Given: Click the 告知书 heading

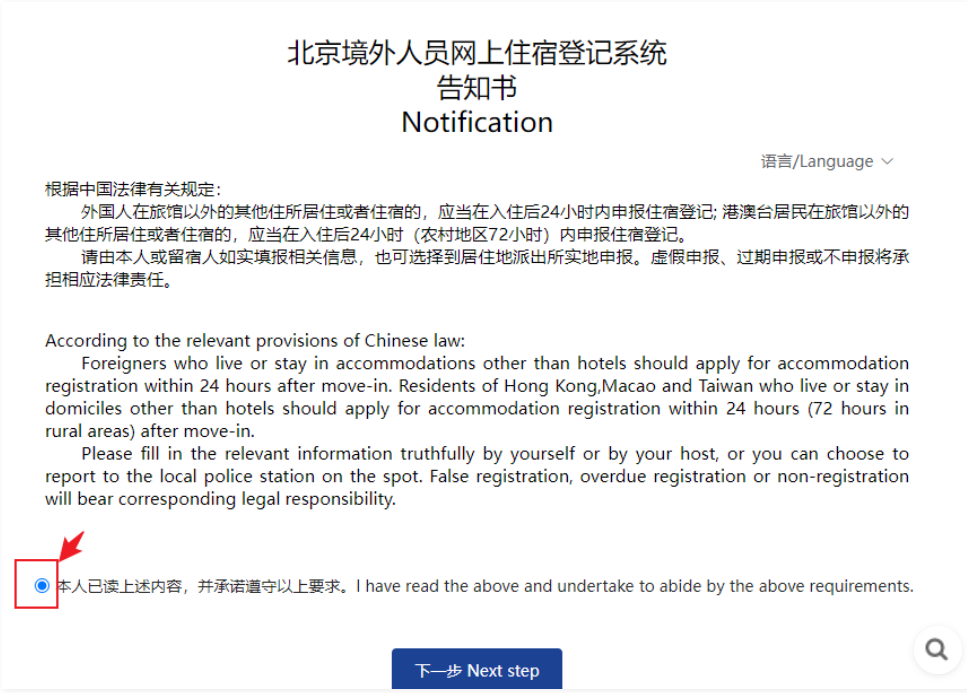Looking at the screenshot, I should (477, 87).
